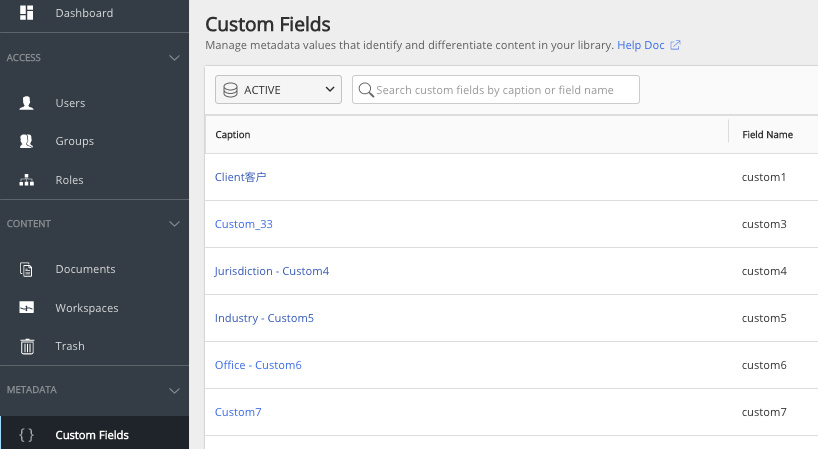Open the Industry - Custom5 field
The height and width of the screenshot is (449, 818).
click(264, 318)
